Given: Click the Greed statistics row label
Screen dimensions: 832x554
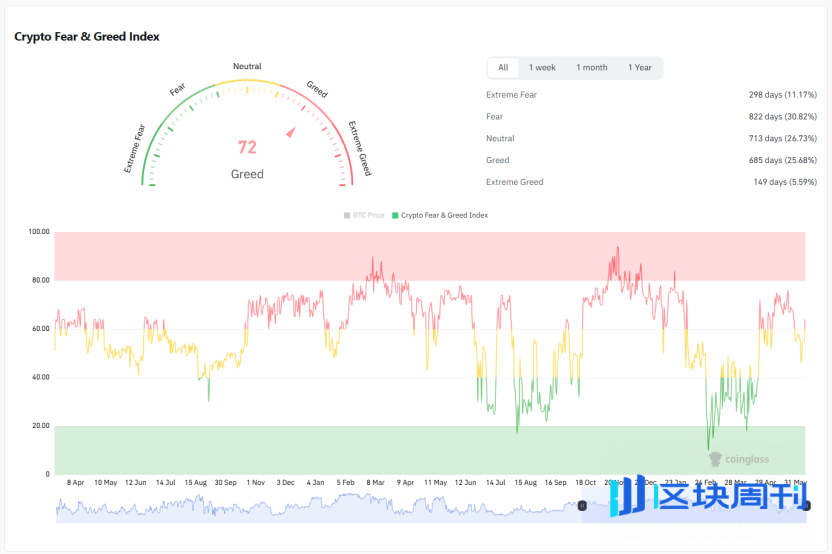Looking at the screenshot, I should click(x=498, y=160).
